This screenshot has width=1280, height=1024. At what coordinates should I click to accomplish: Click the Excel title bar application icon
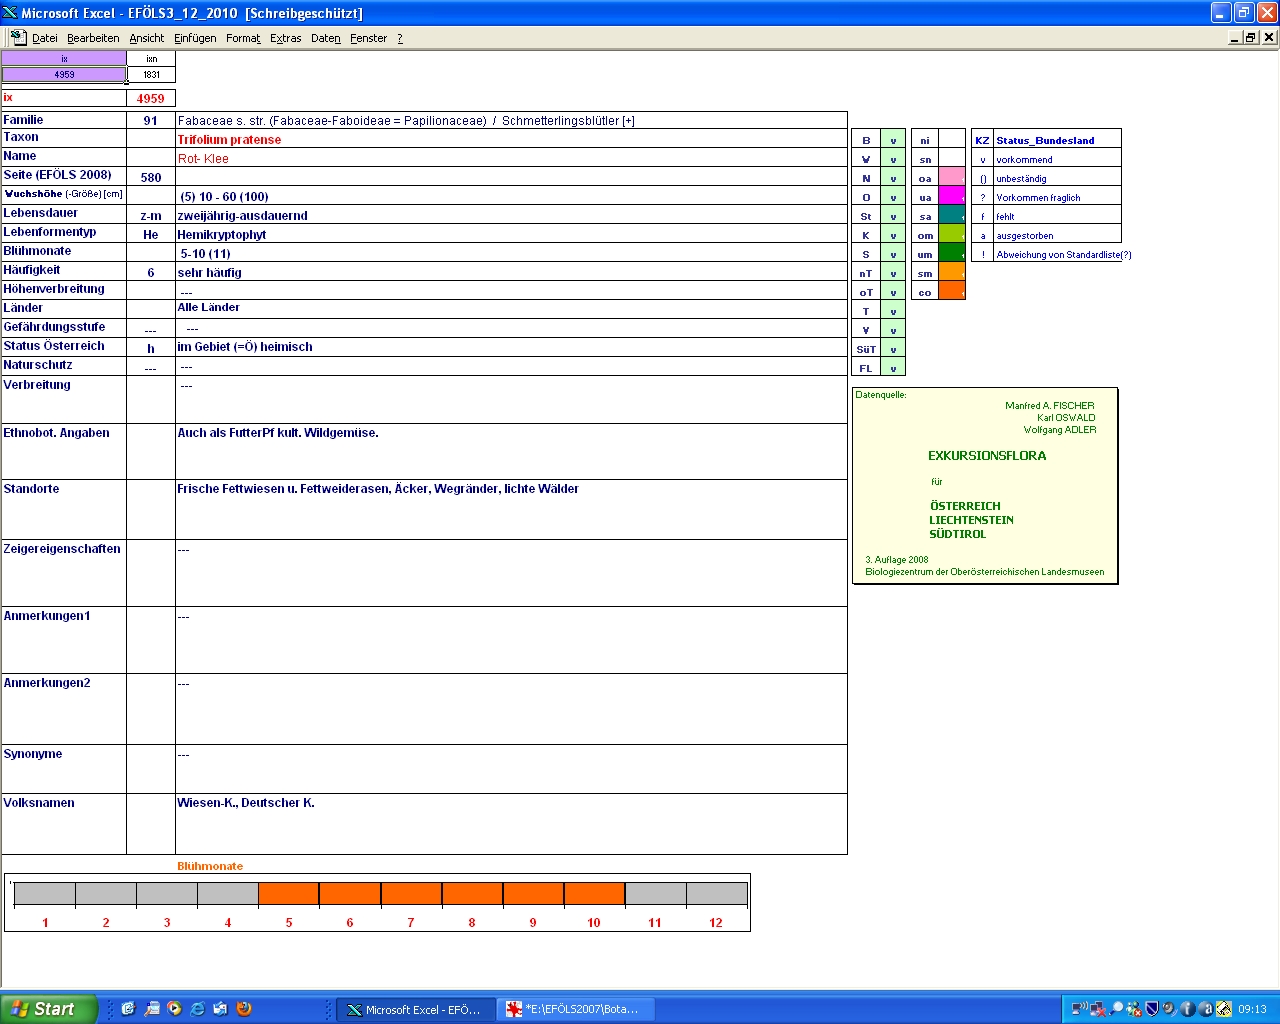coord(10,12)
